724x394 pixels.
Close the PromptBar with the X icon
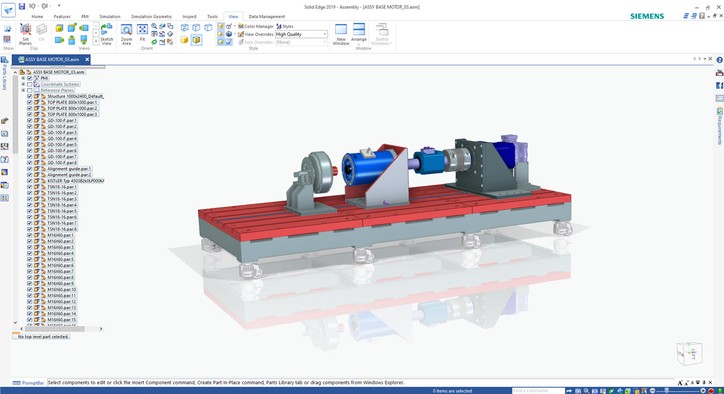[x=711, y=382]
